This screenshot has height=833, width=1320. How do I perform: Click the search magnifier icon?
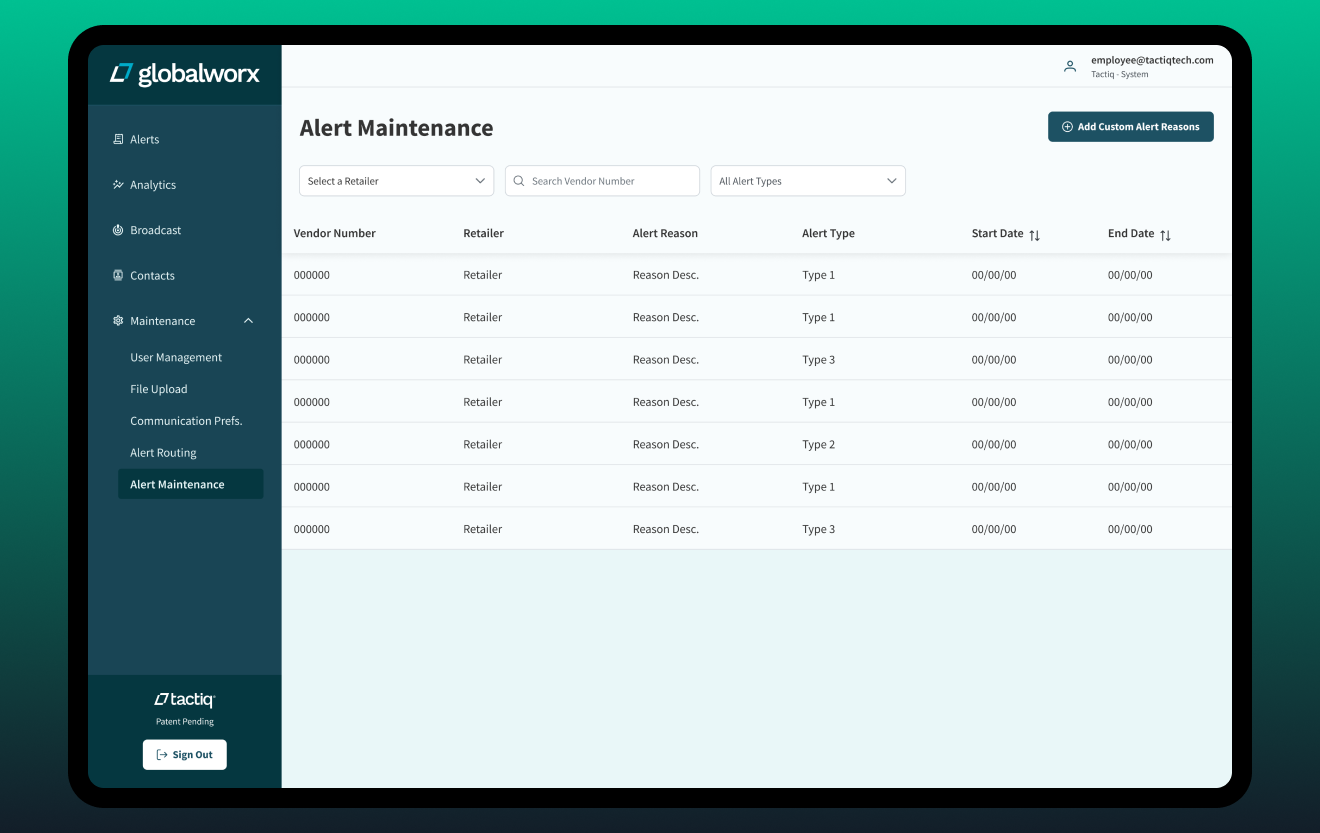point(519,181)
